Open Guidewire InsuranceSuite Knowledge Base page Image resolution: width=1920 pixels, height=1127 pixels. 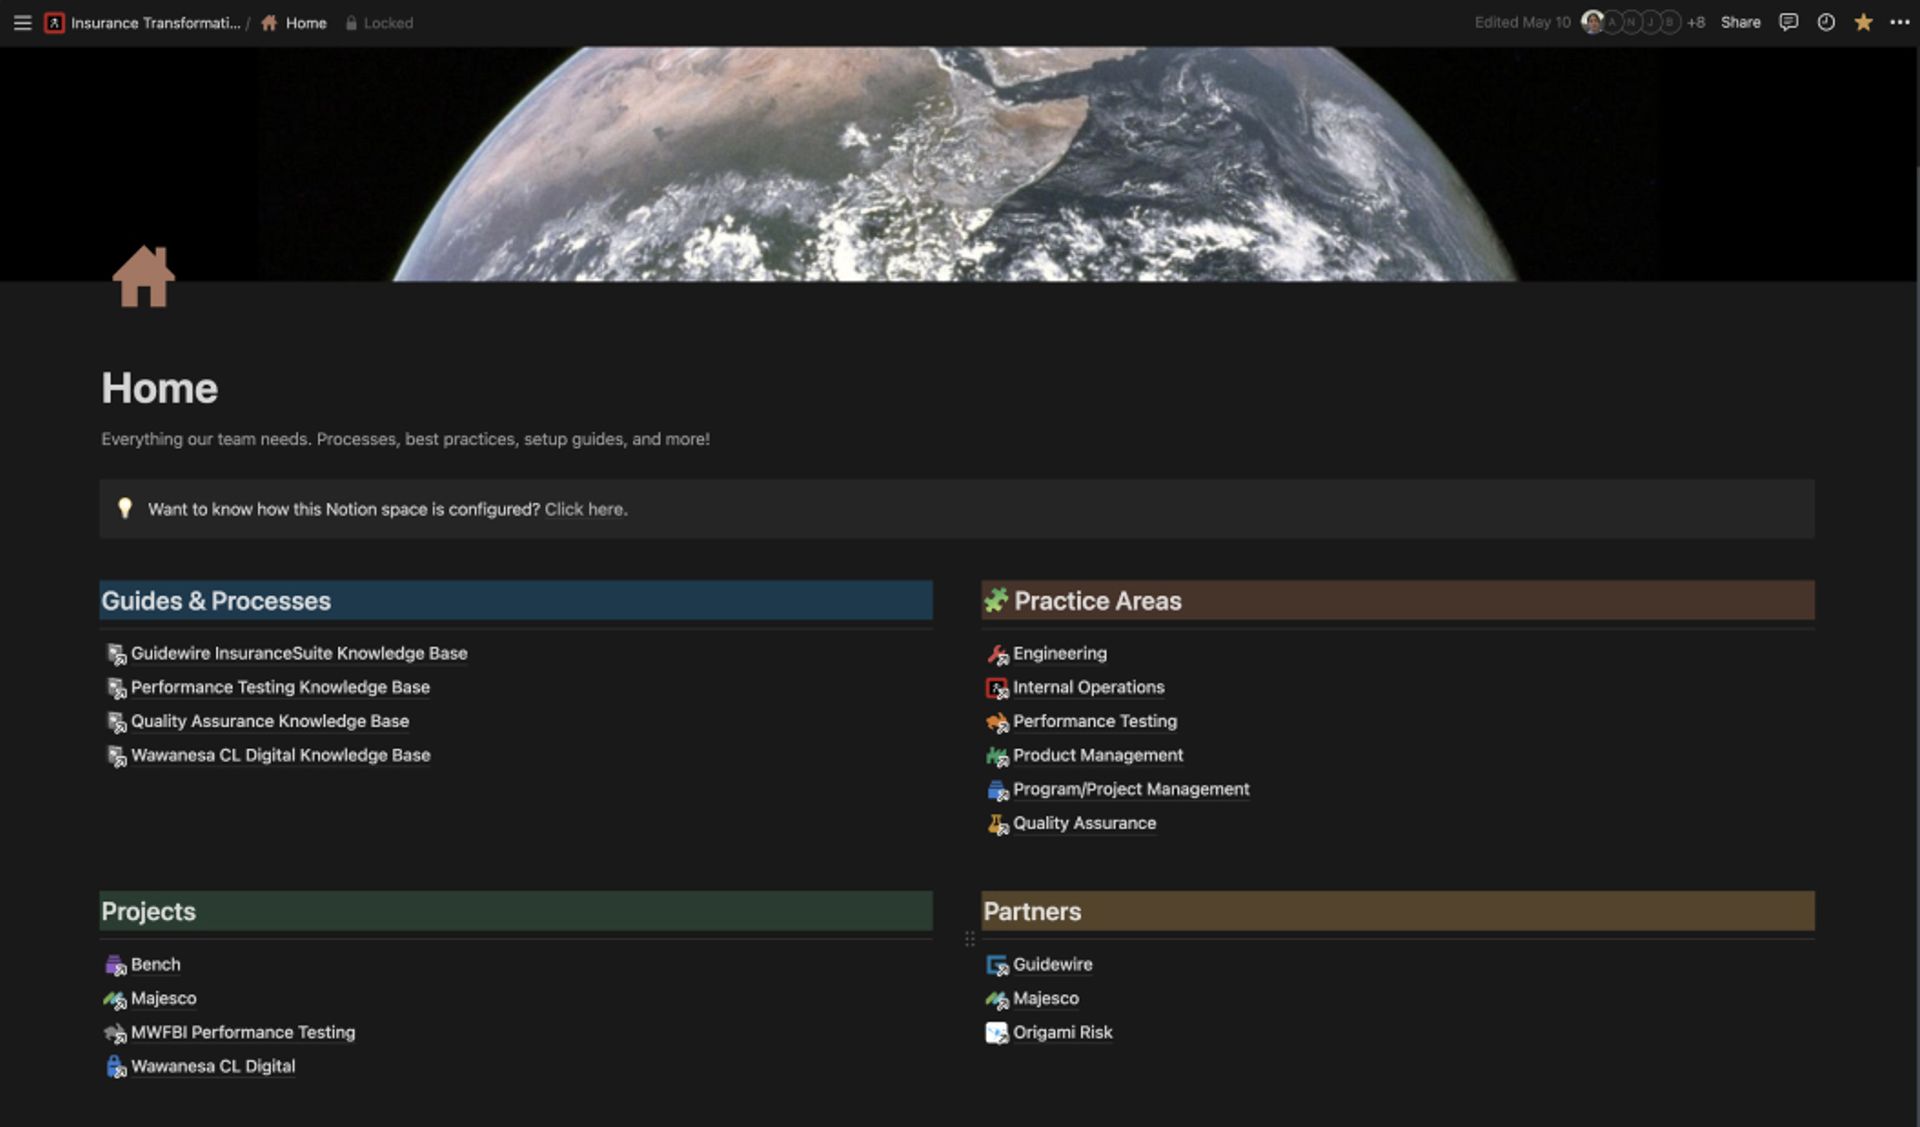(299, 653)
